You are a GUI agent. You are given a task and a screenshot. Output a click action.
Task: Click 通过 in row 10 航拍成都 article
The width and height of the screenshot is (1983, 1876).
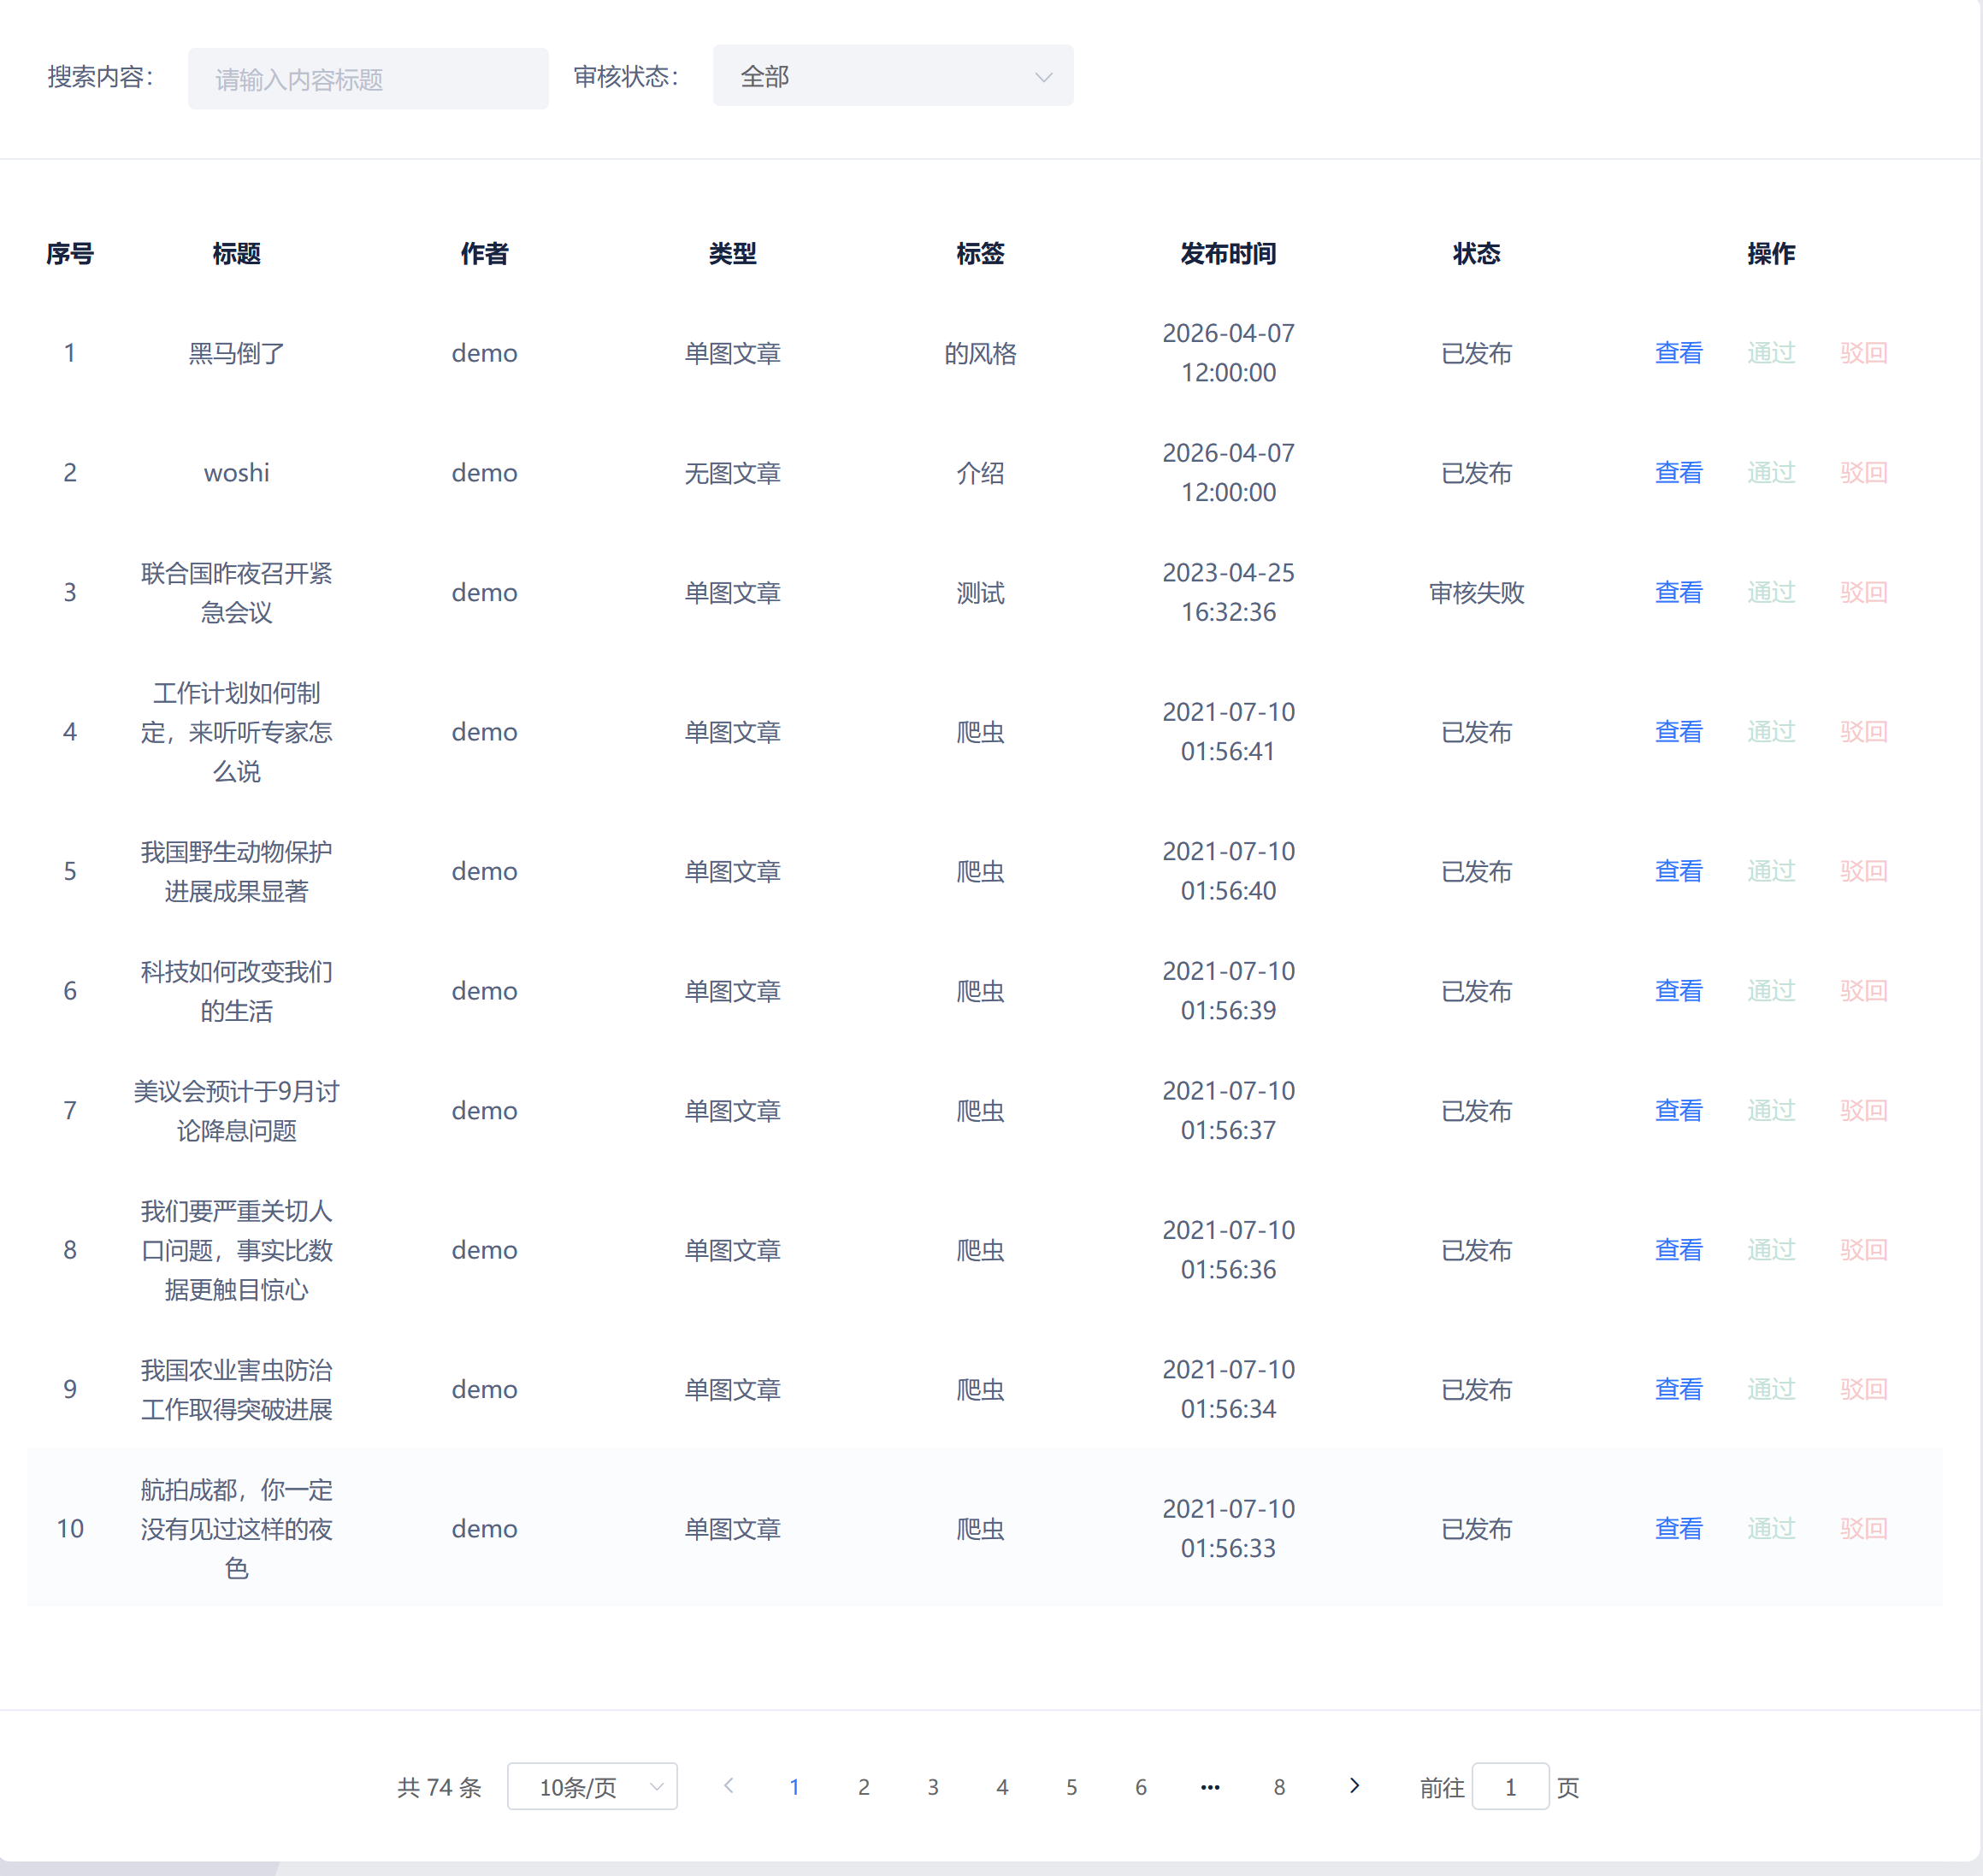click(x=1771, y=1528)
